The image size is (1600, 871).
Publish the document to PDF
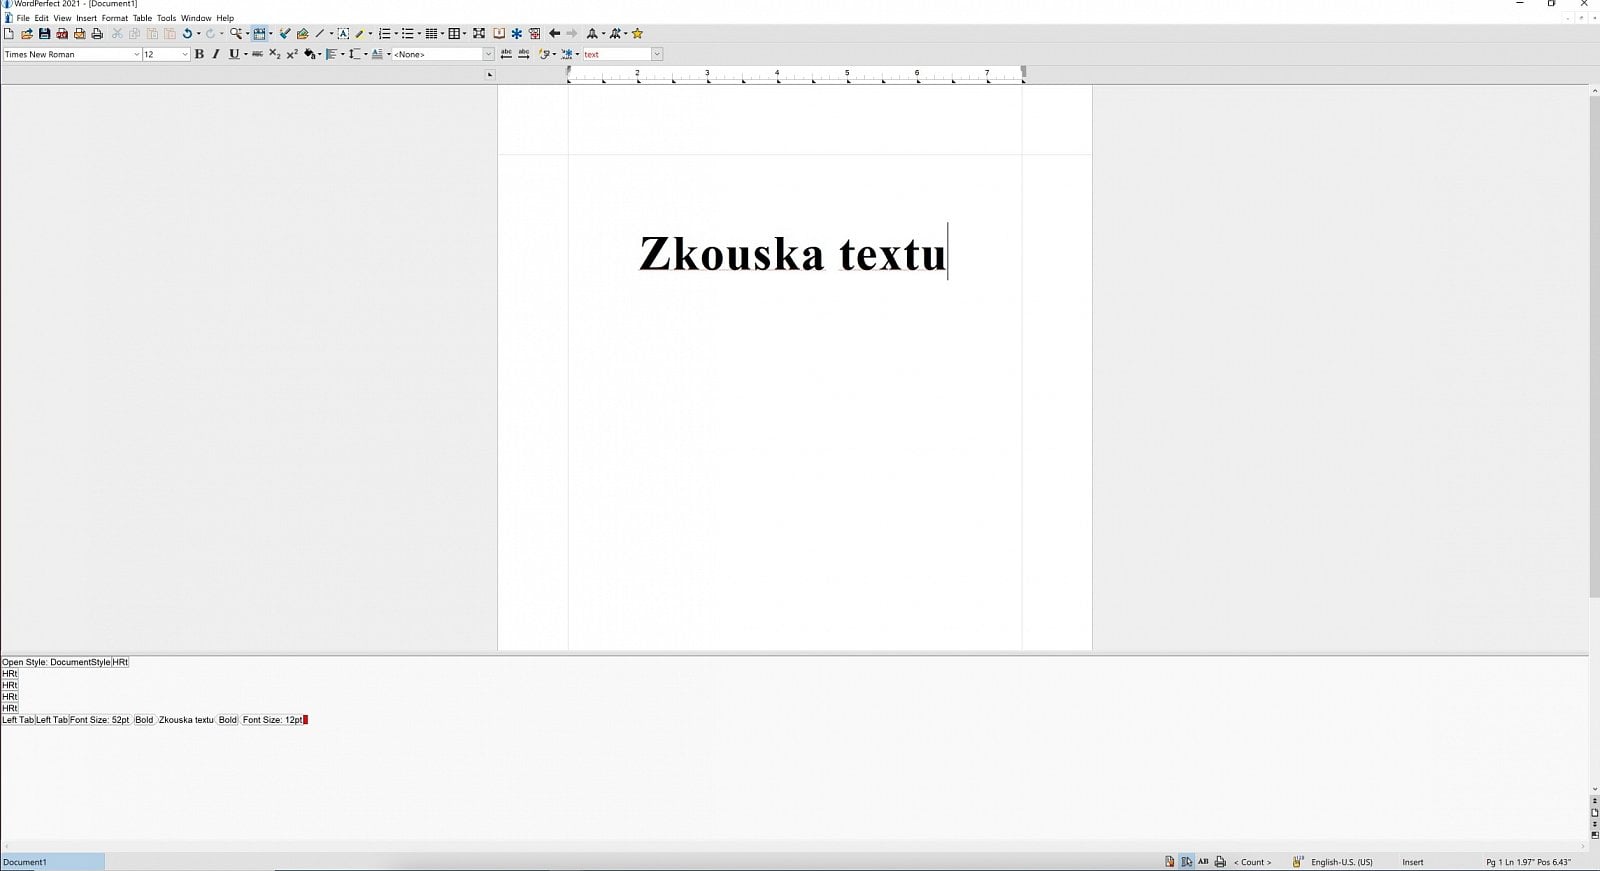click(62, 33)
